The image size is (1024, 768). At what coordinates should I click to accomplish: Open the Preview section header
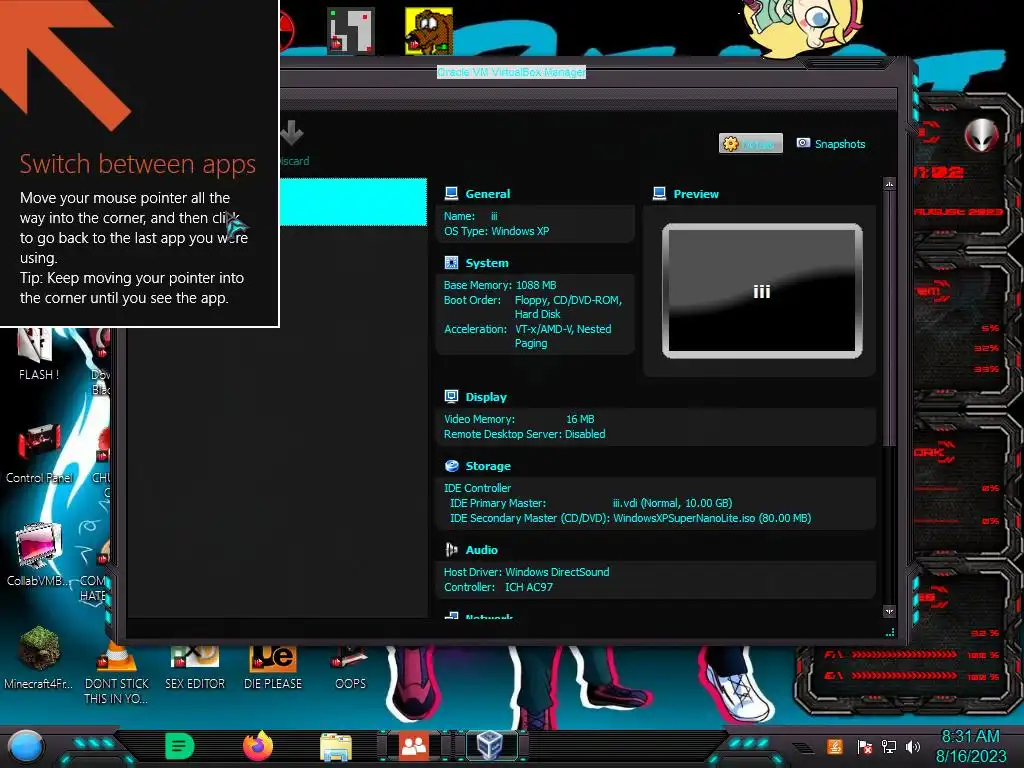(x=696, y=194)
